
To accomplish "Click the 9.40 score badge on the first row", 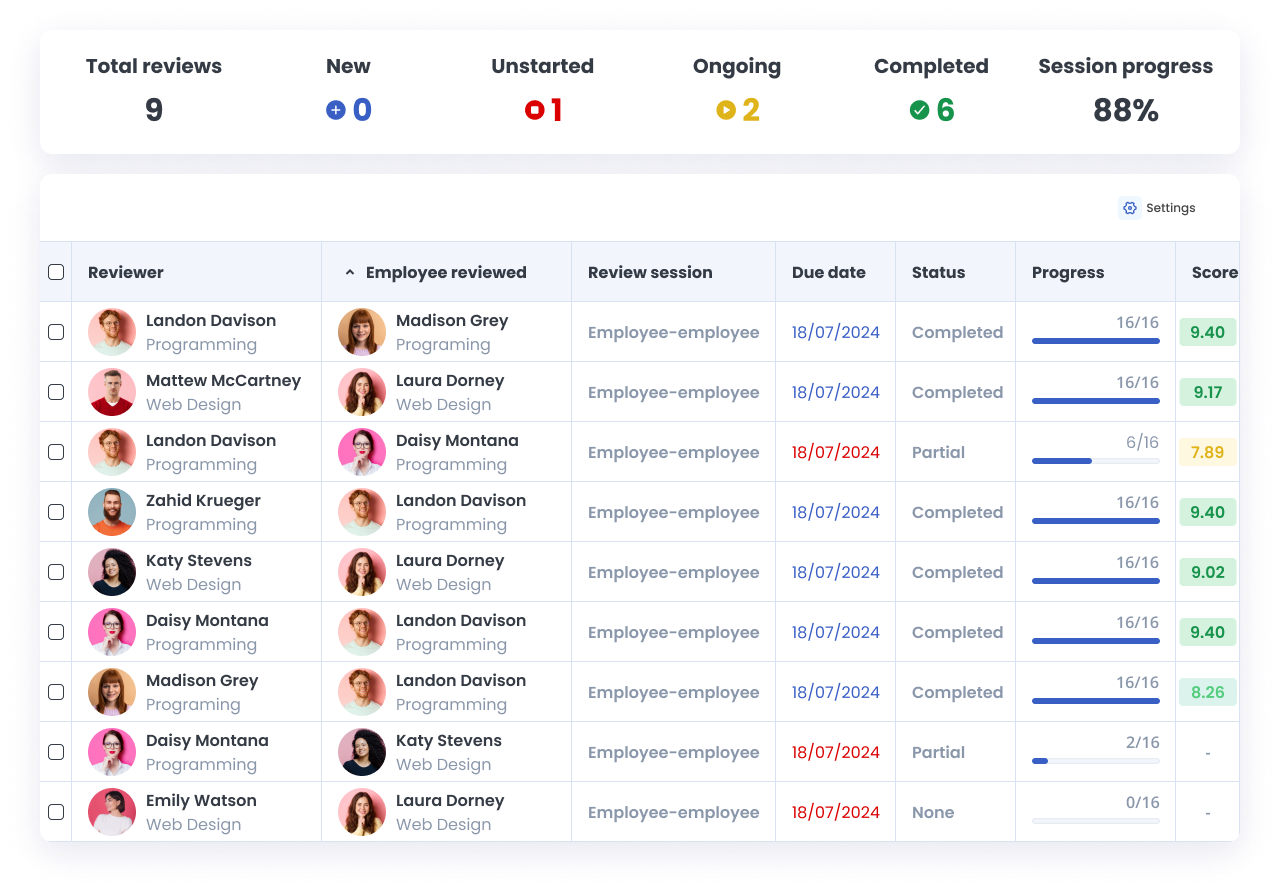I will [x=1207, y=331].
